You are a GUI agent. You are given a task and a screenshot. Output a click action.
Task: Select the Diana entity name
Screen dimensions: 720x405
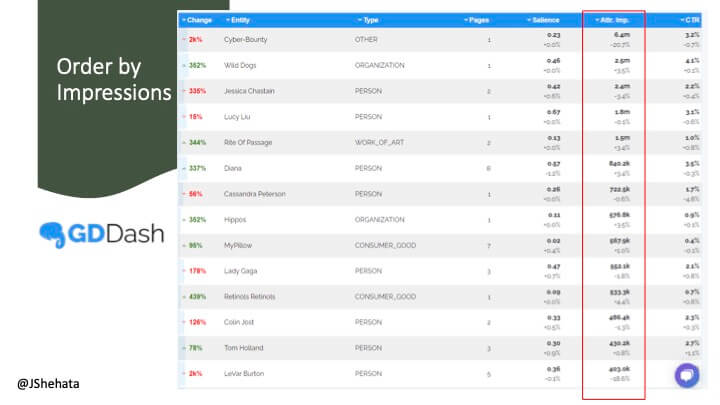pyautogui.click(x=233, y=168)
